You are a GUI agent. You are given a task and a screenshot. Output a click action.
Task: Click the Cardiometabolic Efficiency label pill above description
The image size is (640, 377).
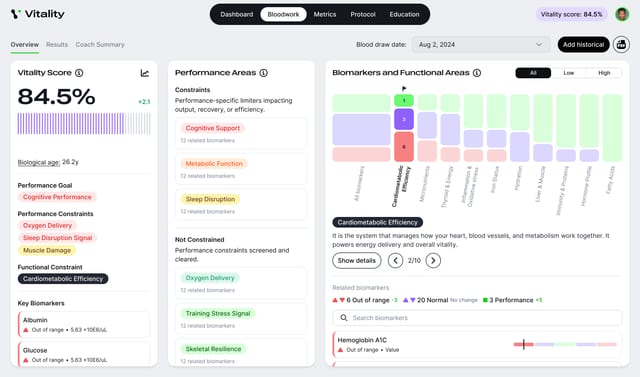coord(378,222)
